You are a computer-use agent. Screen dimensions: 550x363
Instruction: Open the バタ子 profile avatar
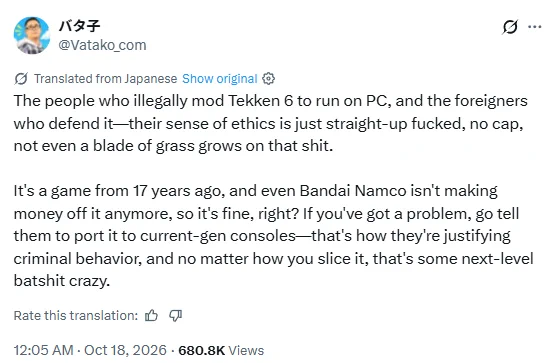32,35
